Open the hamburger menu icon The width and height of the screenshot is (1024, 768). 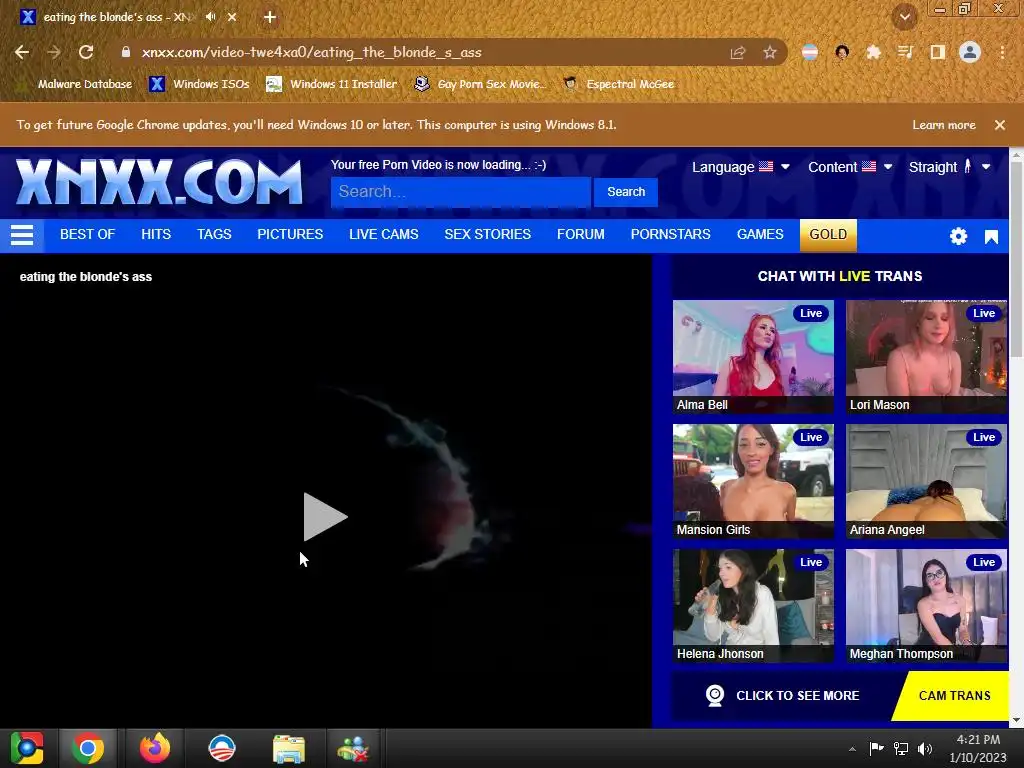pos(22,235)
